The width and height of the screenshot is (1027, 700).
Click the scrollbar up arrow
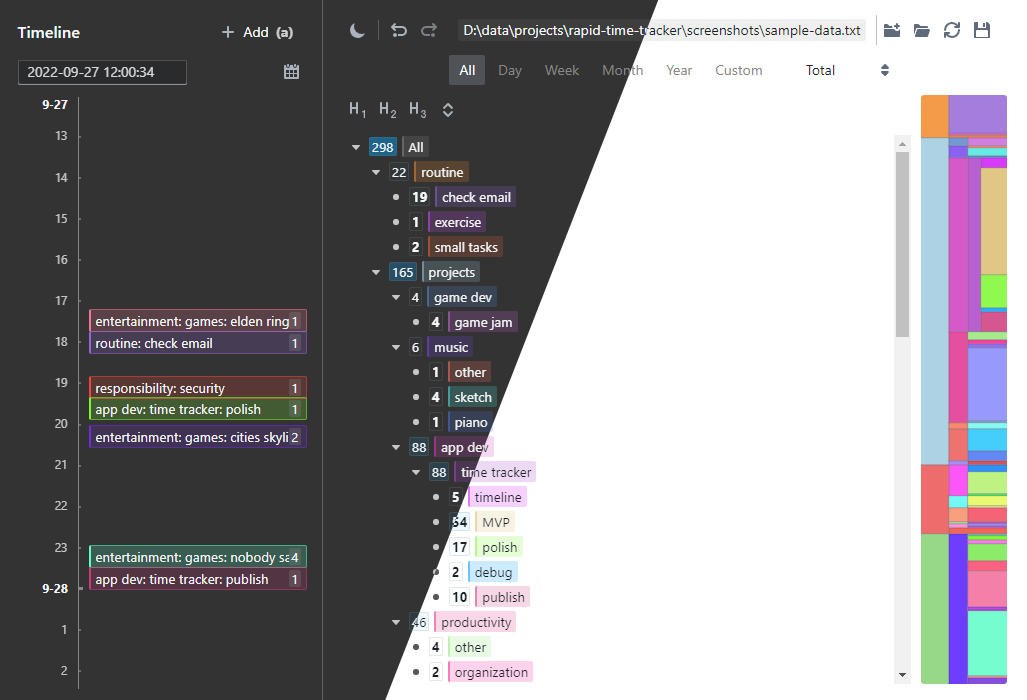coord(903,143)
